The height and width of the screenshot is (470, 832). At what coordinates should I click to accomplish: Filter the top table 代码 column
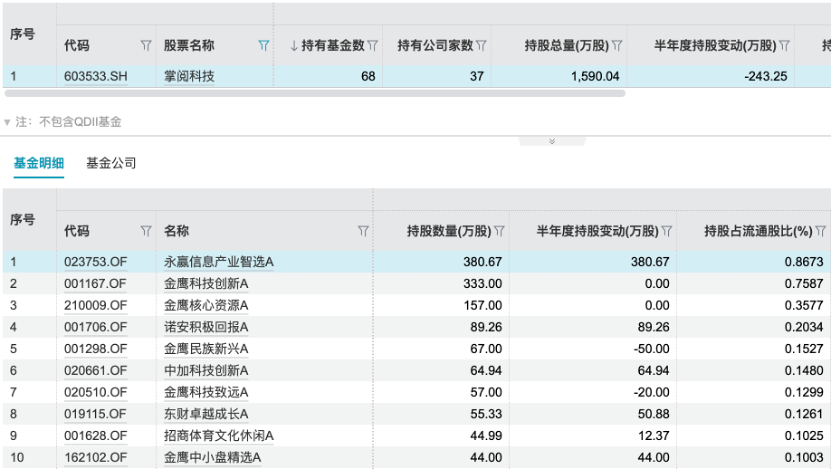point(146,46)
